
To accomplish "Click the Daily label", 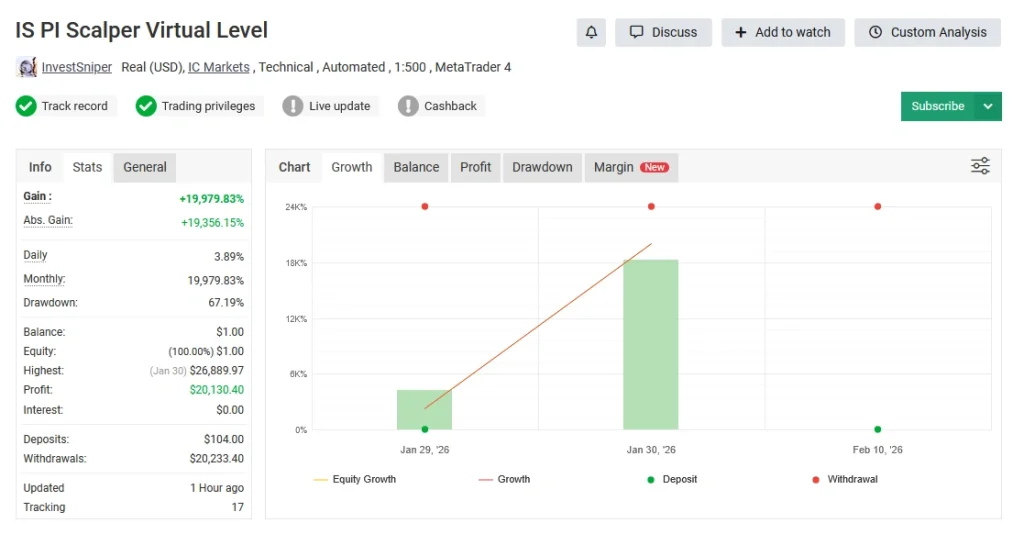I will 35,255.
